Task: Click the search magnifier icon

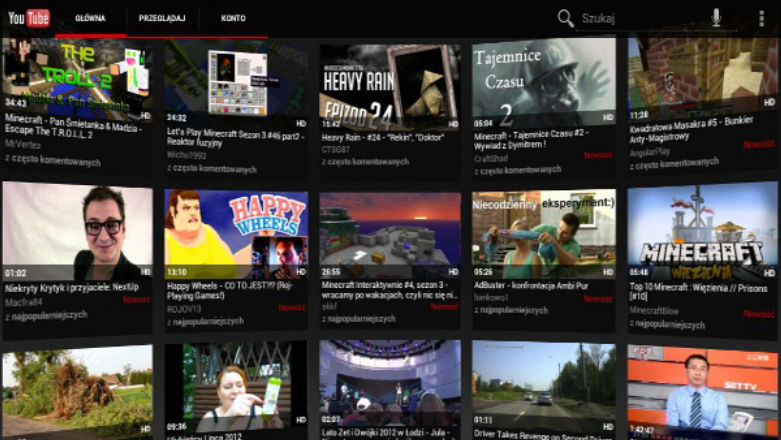Action: click(x=565, y=18)
